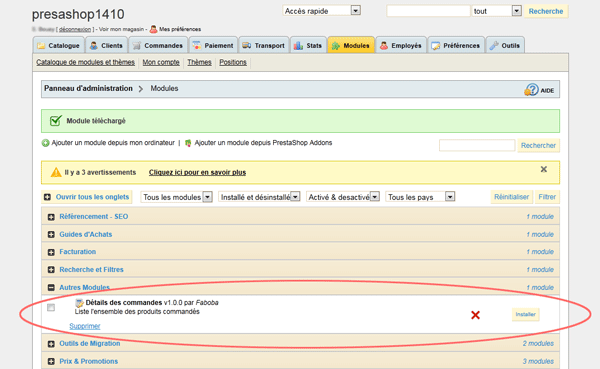The height and width of the screenshot is (369, 600).
Task: Click the Installer button
Action: pyautogui.click(x=525, y=314)
